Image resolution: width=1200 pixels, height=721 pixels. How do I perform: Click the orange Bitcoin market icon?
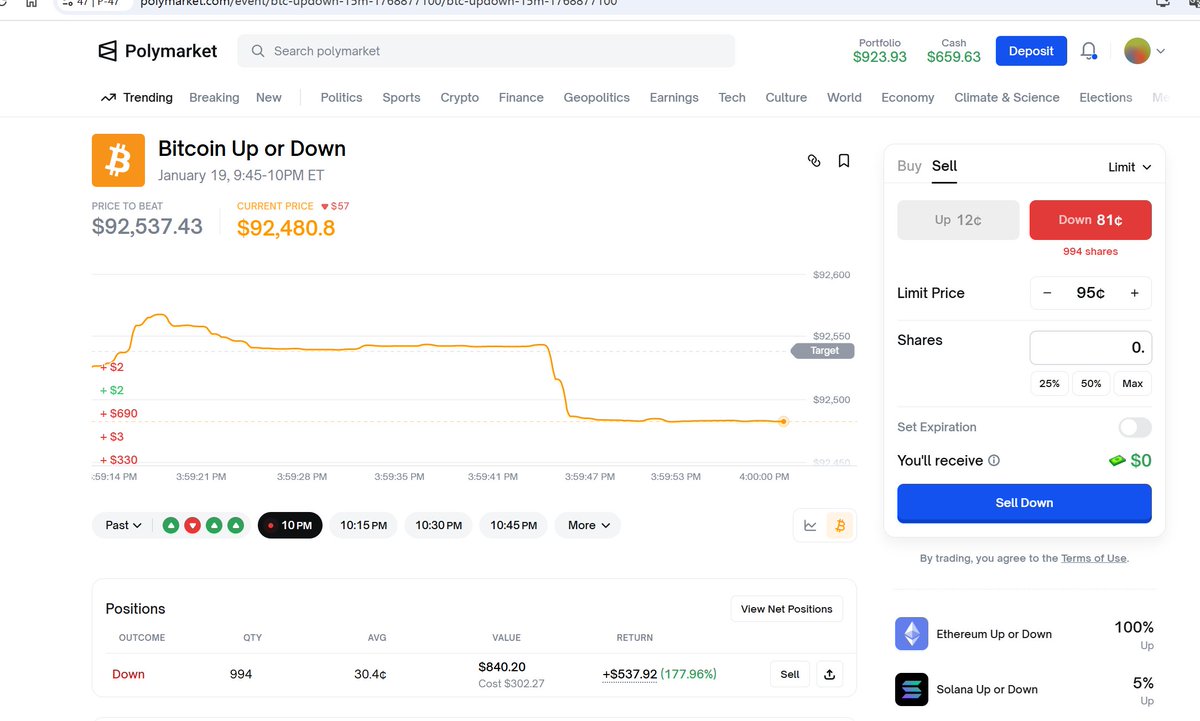[118, 160]
